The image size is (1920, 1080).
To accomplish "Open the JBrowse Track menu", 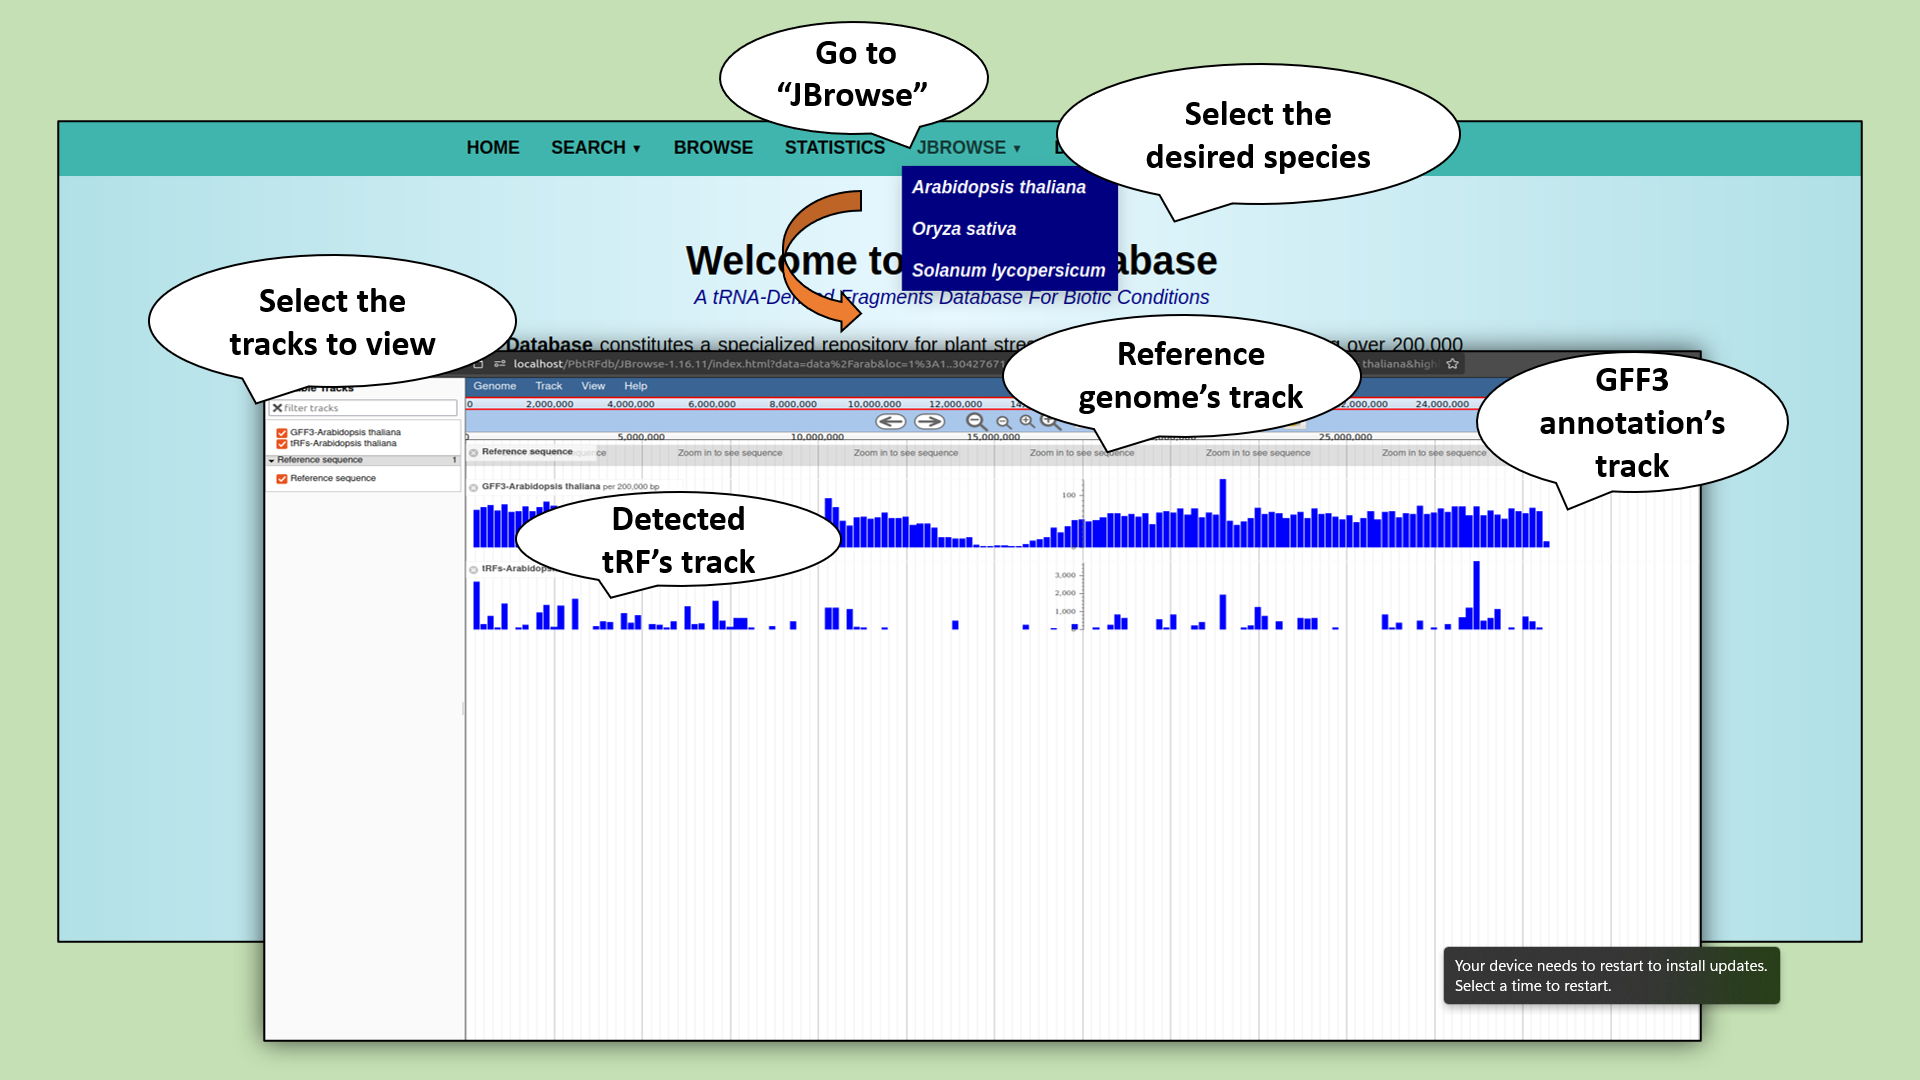I will pyautogui.click(x=549, y=386).
